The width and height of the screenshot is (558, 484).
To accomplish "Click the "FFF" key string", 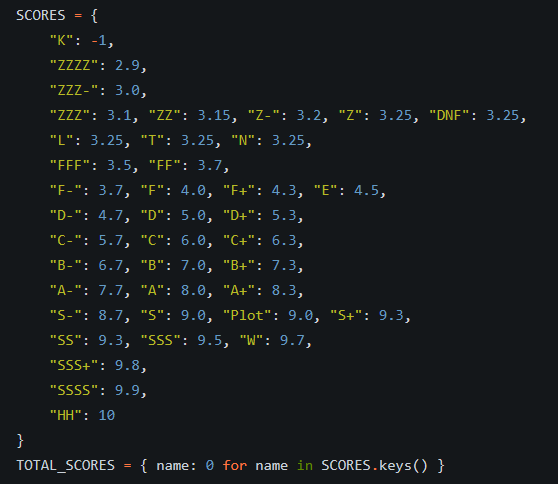I will pyautogui.click(x=70, y=165).
